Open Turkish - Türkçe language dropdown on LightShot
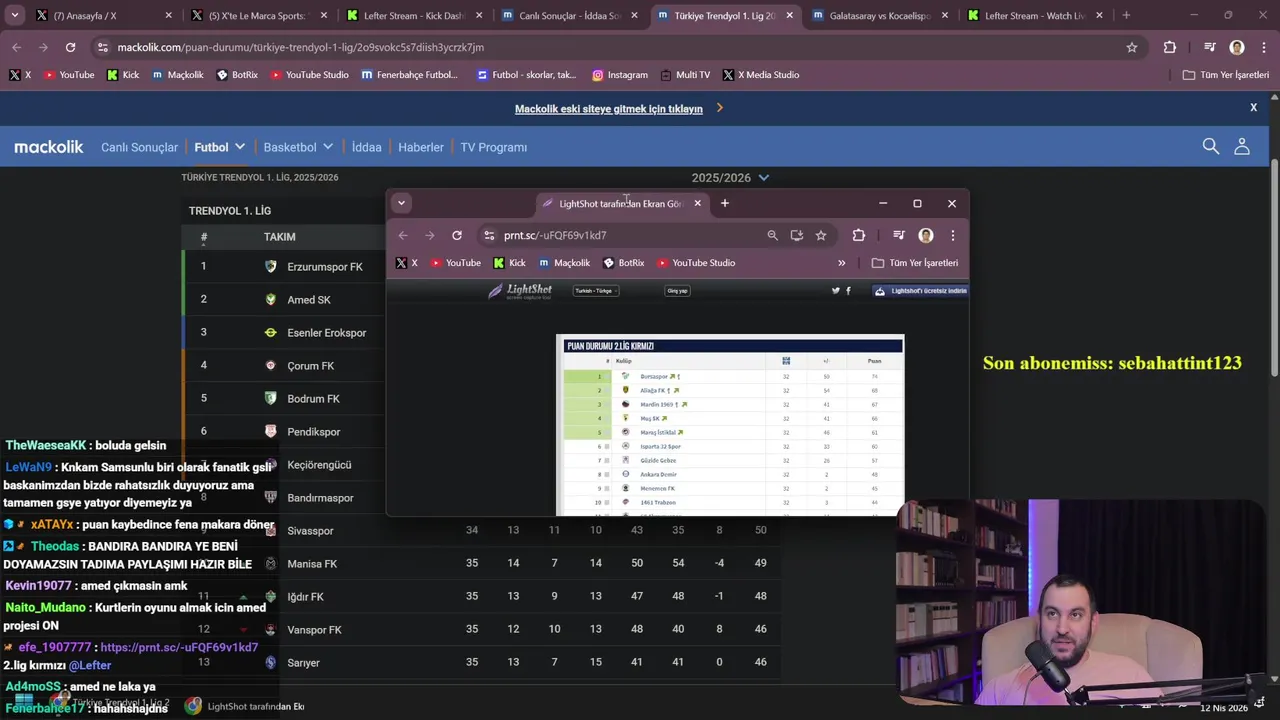The height and width of the screenshot is (720, 1280). click(595, 291)
